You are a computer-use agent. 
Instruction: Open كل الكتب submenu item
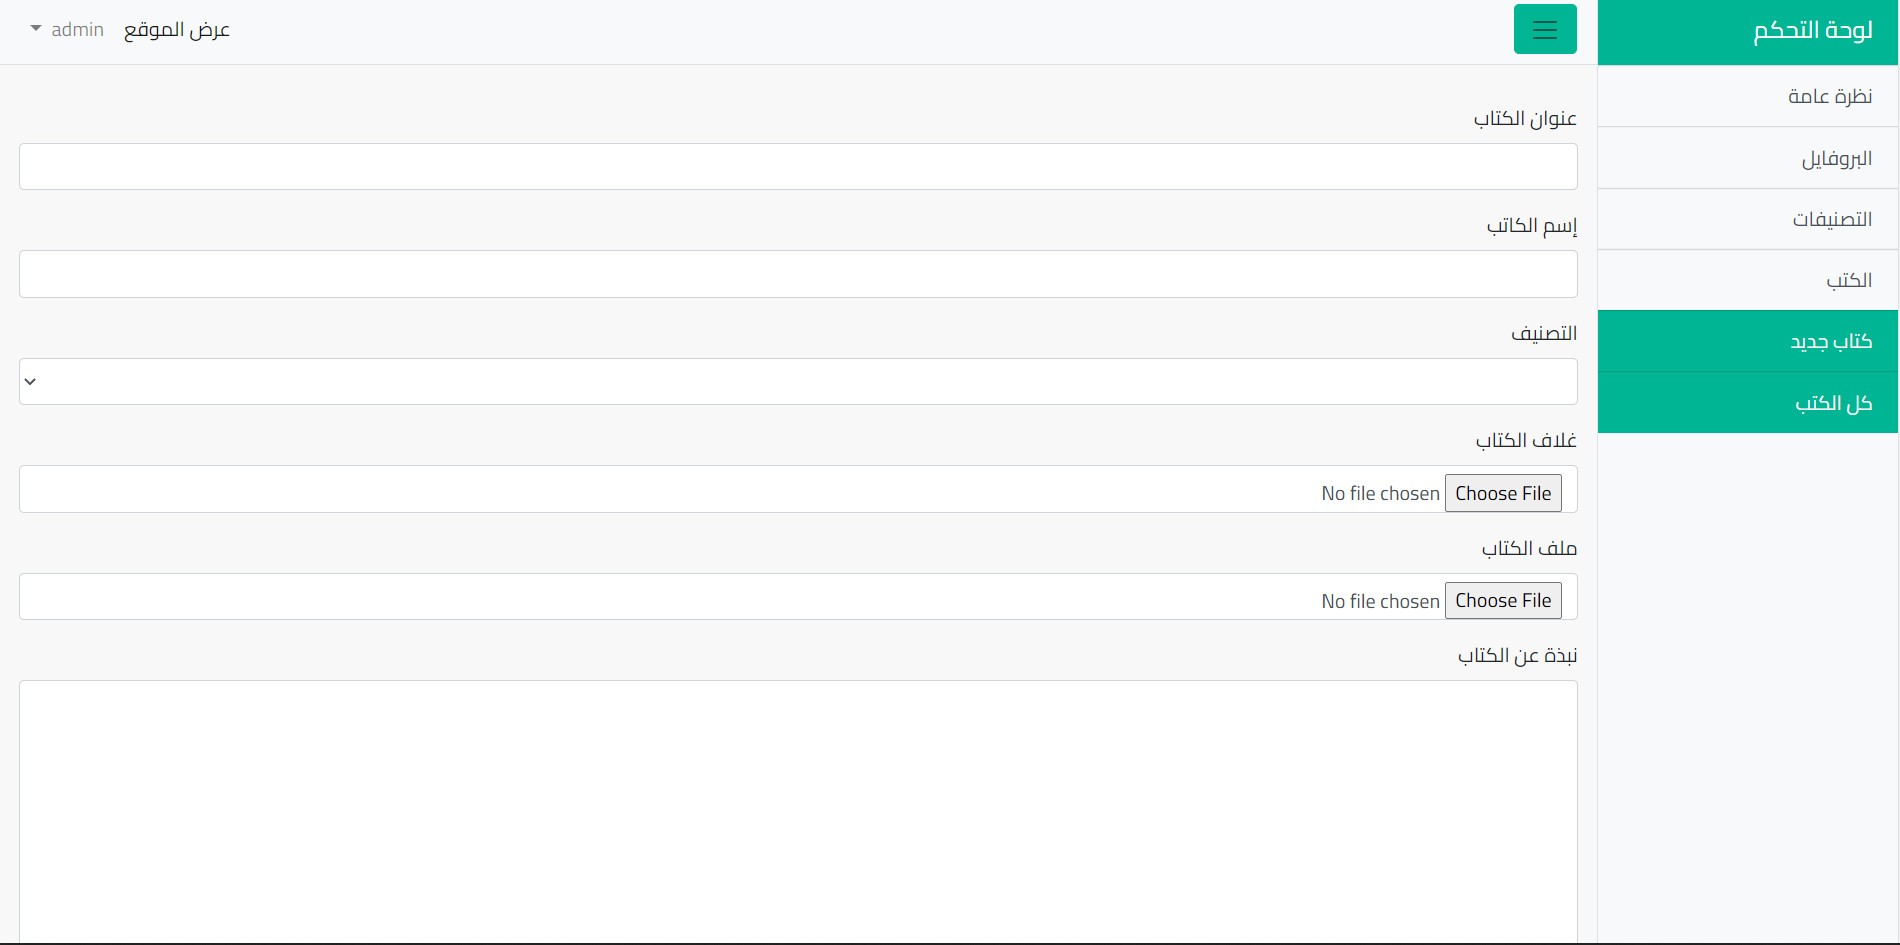coord(1833,403)
